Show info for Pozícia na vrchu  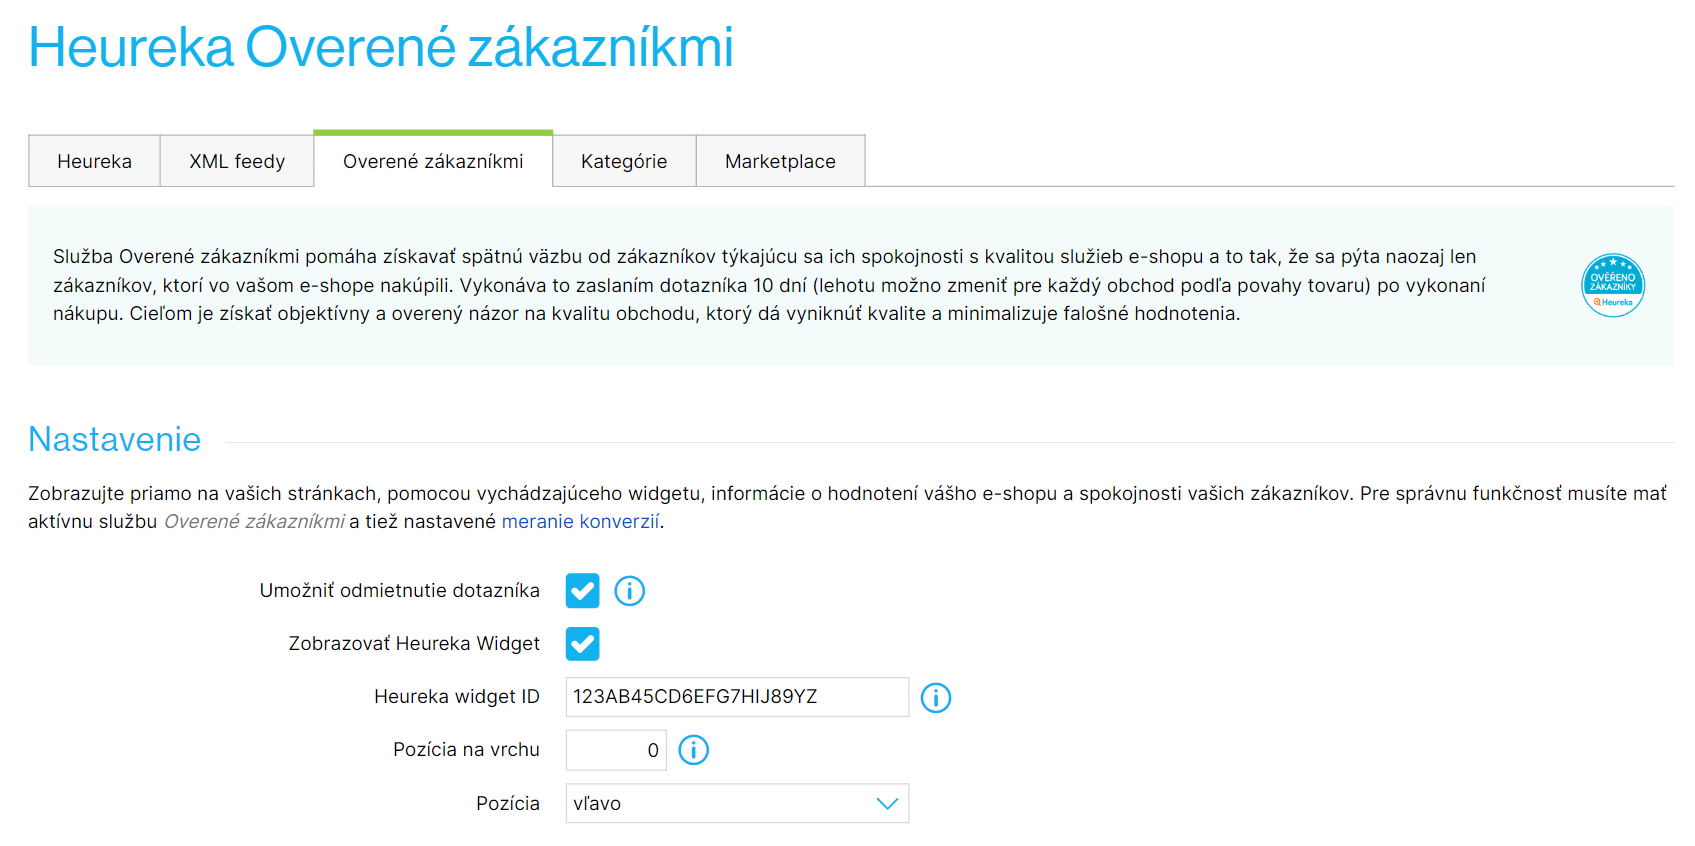click(x=693, y=750)
